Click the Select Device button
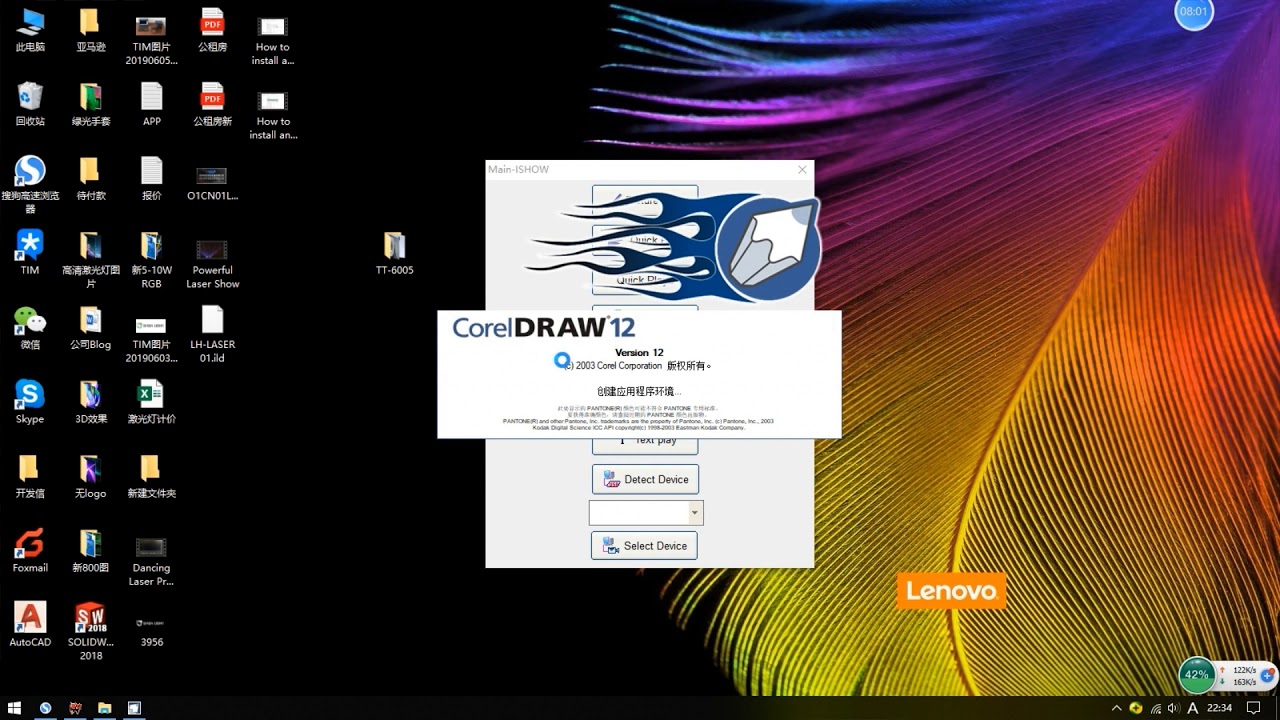 click(x=644, y=545)
